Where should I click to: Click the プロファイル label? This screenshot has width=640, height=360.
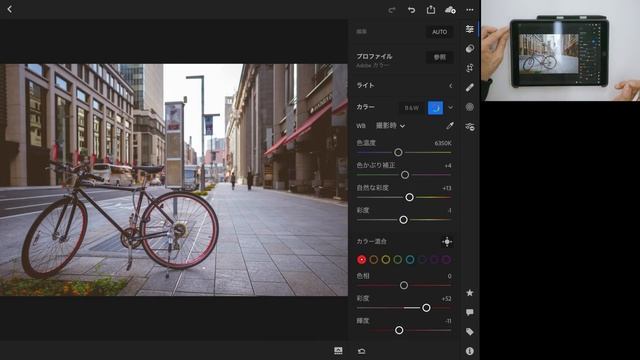[x=374, y=56]
